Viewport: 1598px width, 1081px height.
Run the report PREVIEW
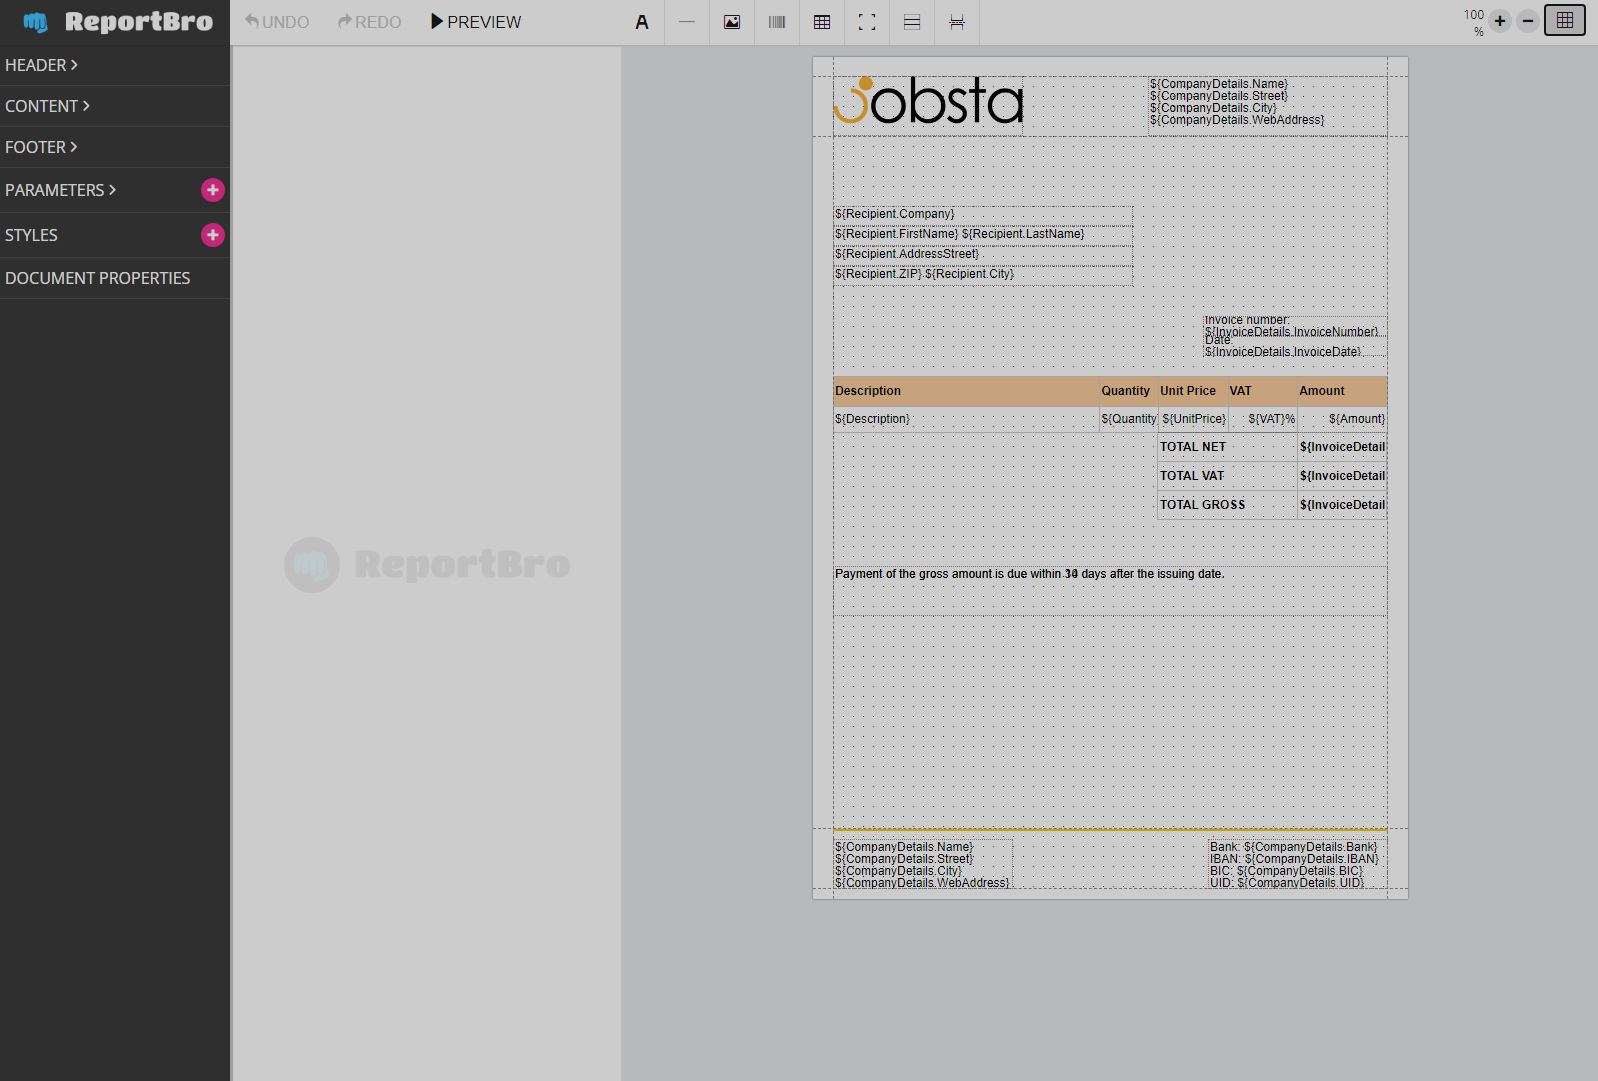click(476, 22)
